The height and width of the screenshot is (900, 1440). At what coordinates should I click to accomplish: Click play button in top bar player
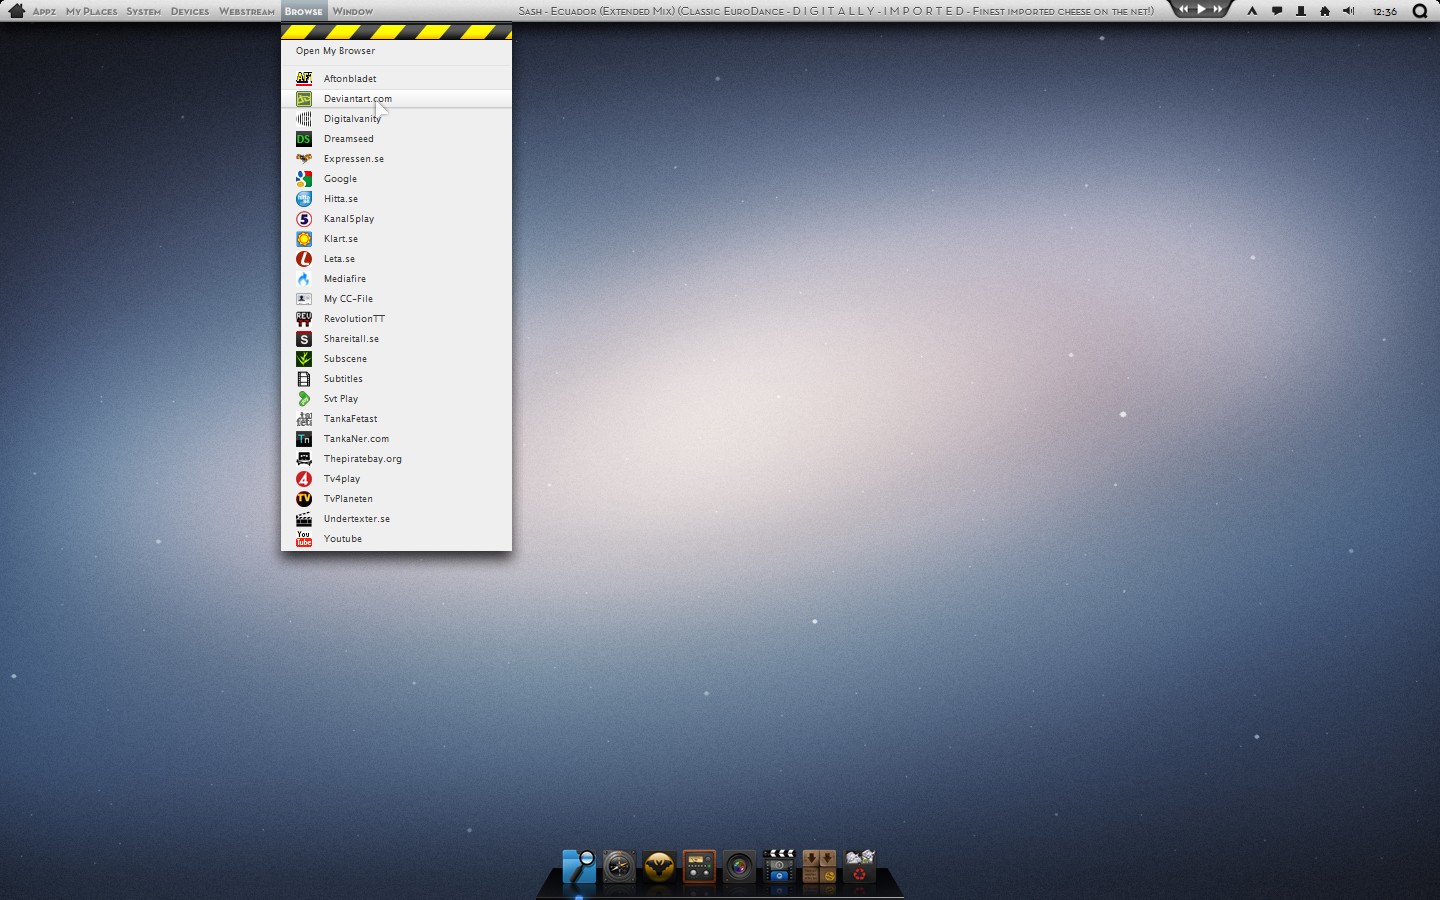(1201, 9)
